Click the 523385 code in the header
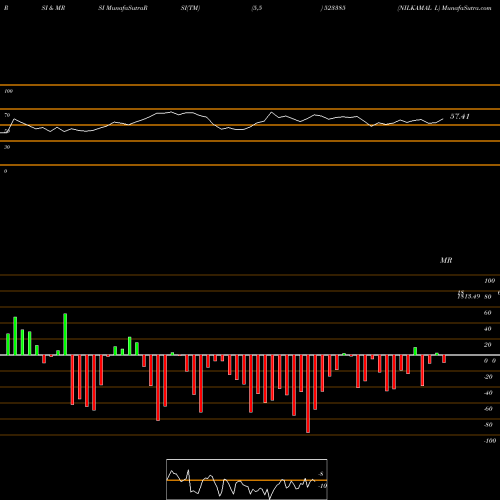Image resolution: width=500 pixels, height=500 pixels. pyautogui.click(x=334, y=8)
